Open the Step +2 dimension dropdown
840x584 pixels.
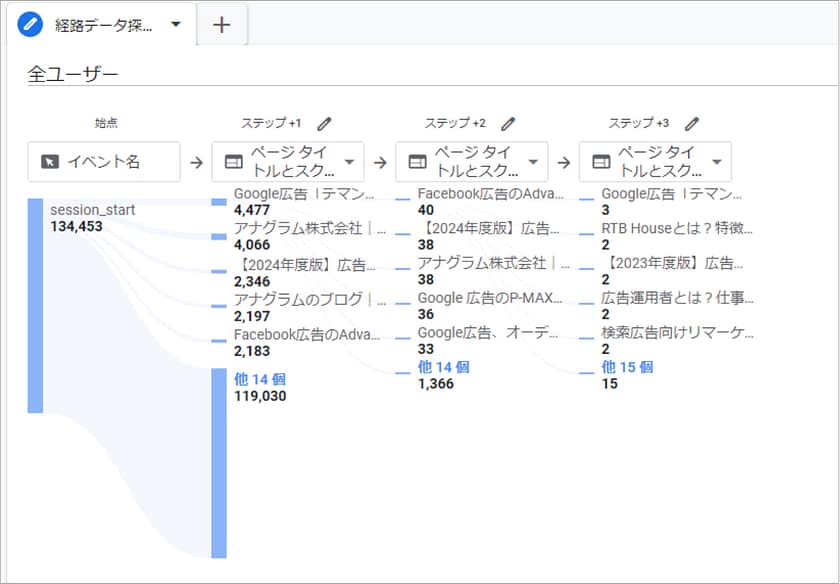(x=534, y=162)
